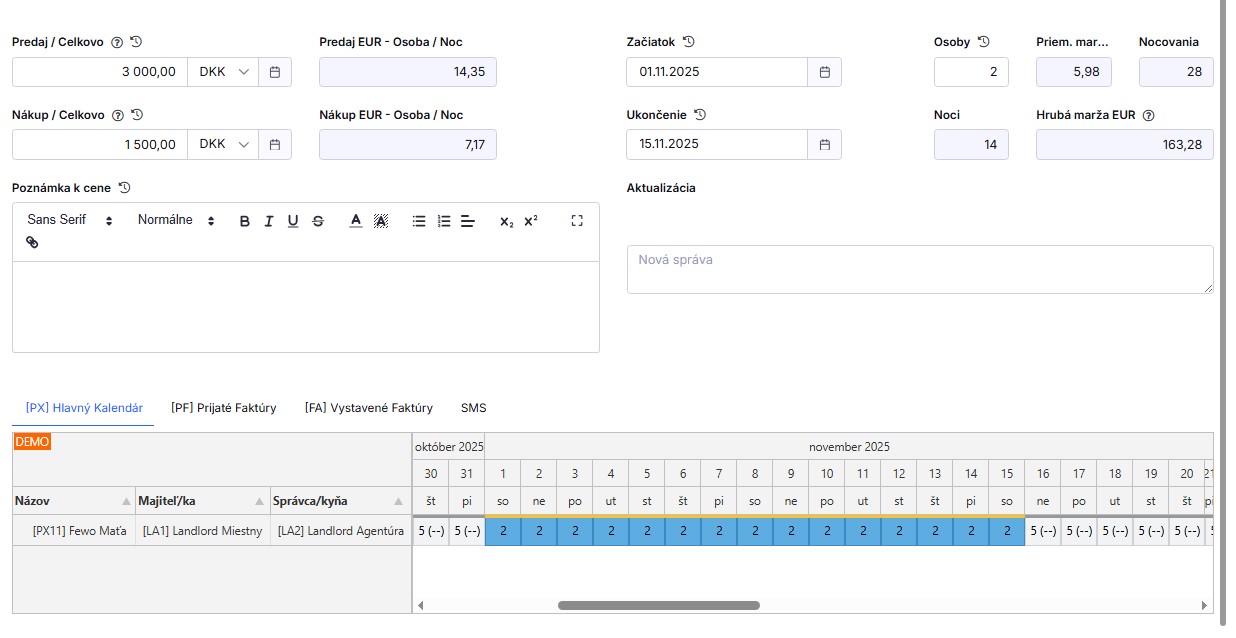
Task: Open DKK currency dropdown for Predaj
Action: (x=222, y=72)
